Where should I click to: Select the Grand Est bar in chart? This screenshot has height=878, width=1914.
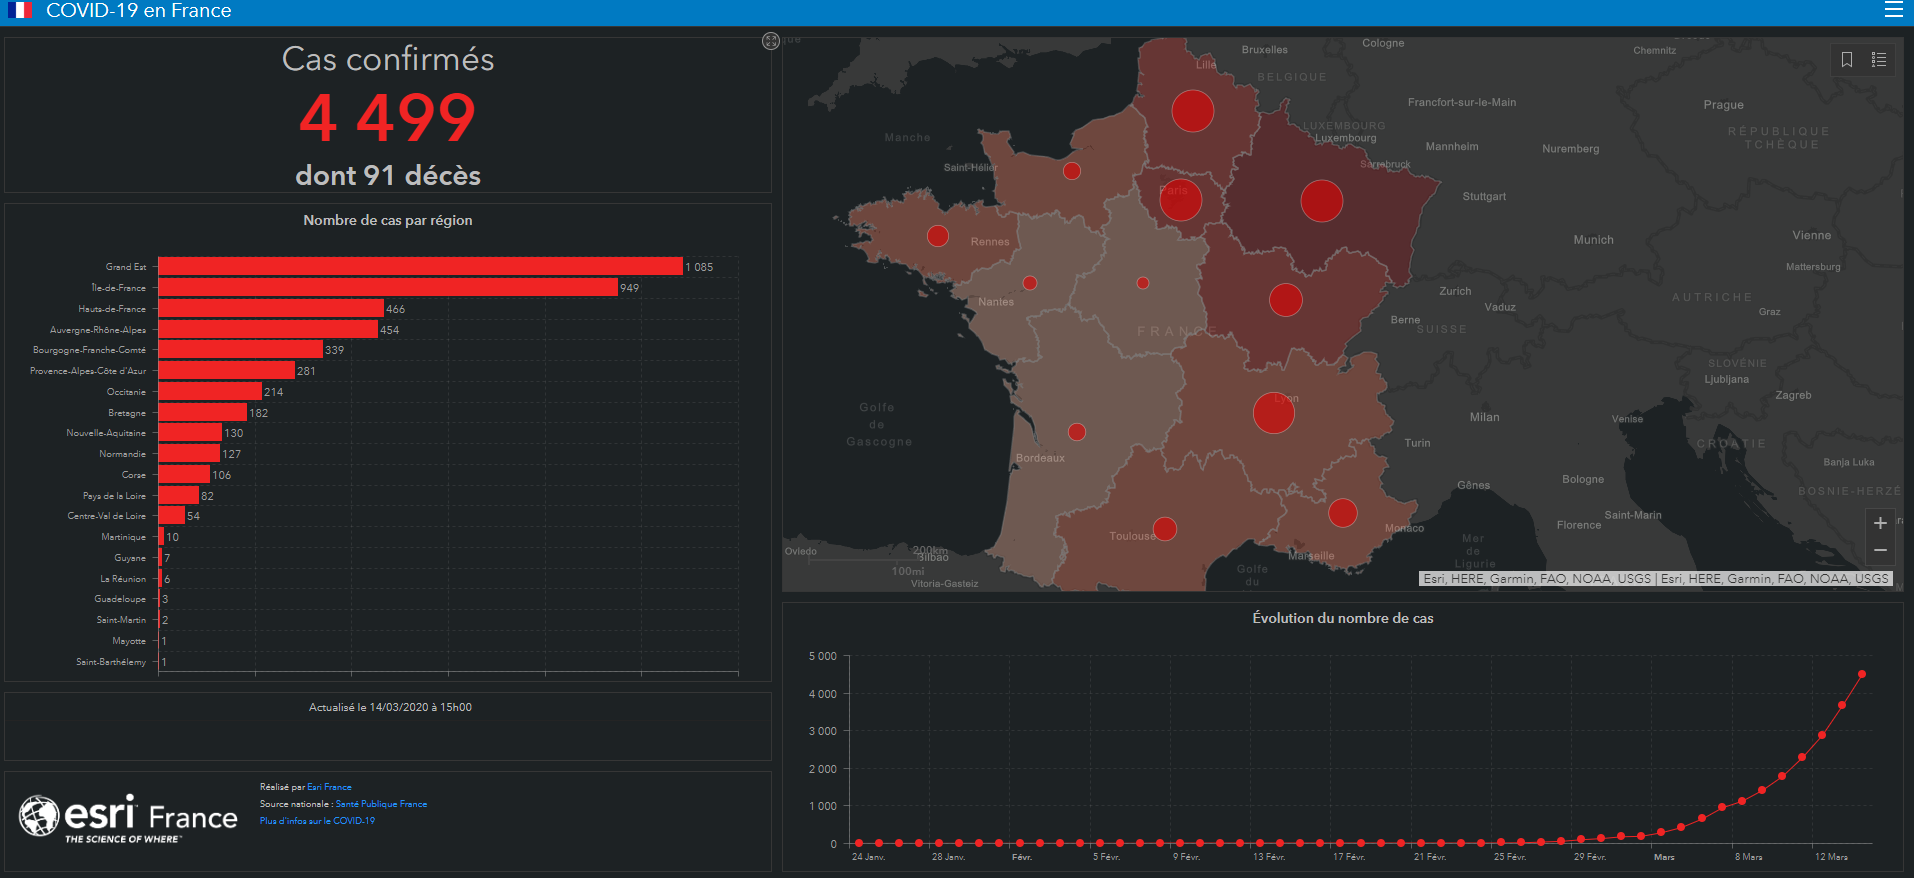point(420,267)
